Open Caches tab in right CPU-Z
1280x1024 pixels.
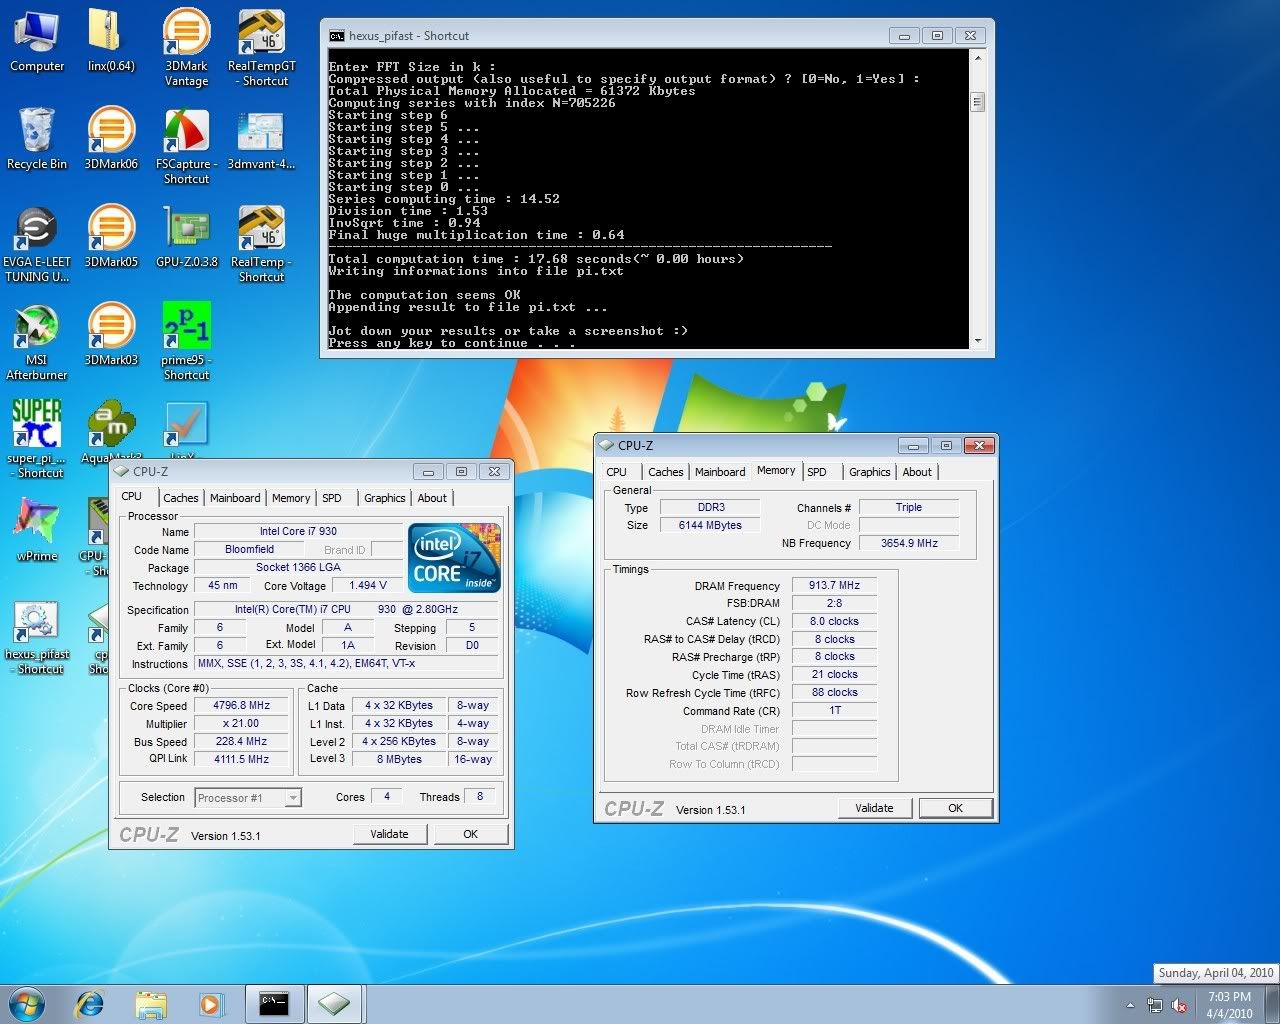coord(666,472)
